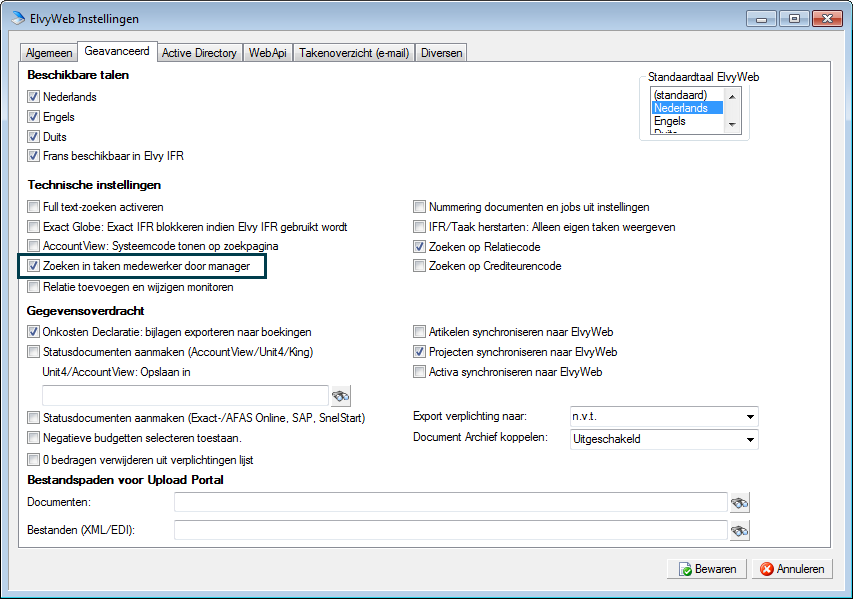
Task: Click the Unit4/AccountView: Opslaan in text field
Action: point(186,396)
